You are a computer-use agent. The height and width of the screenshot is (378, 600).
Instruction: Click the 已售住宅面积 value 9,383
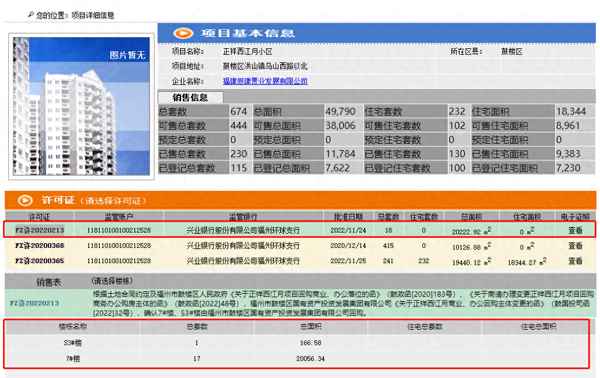pyautogui.click(x=568, y=154)
